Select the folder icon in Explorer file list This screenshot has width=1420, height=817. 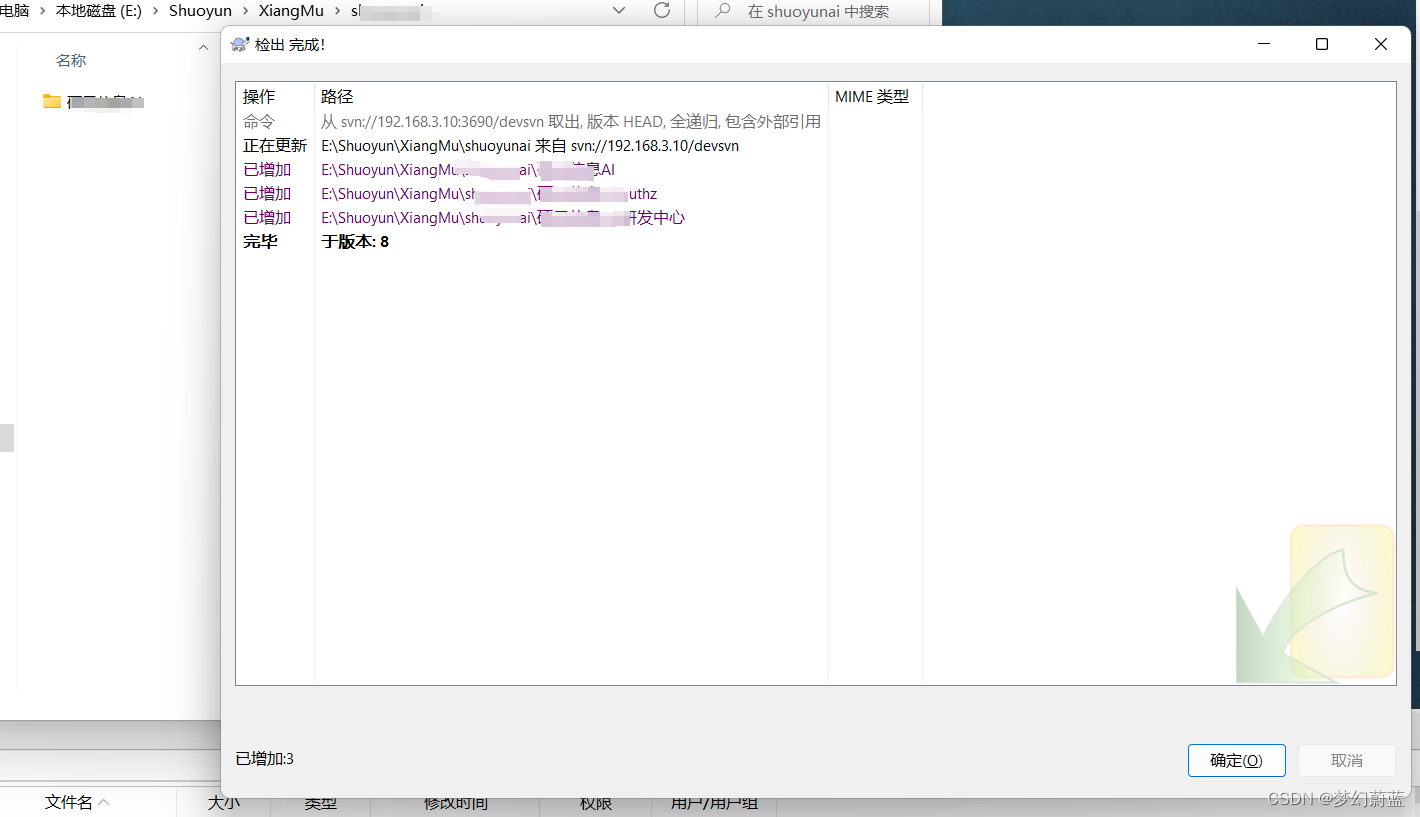[52, 101]
